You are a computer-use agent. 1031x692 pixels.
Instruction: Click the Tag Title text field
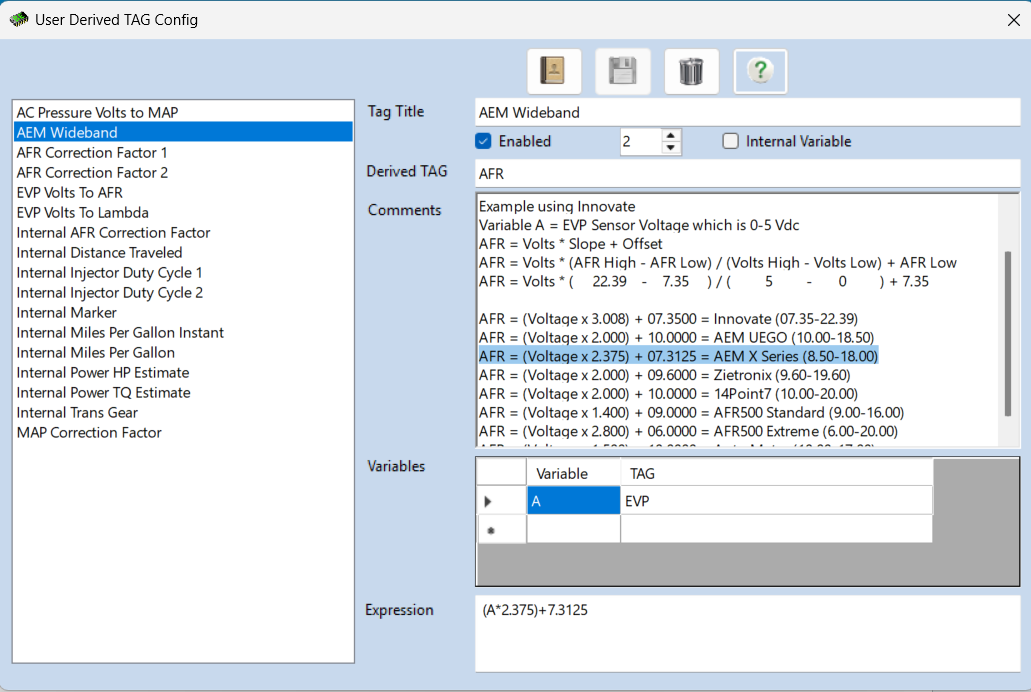point(745,112)
